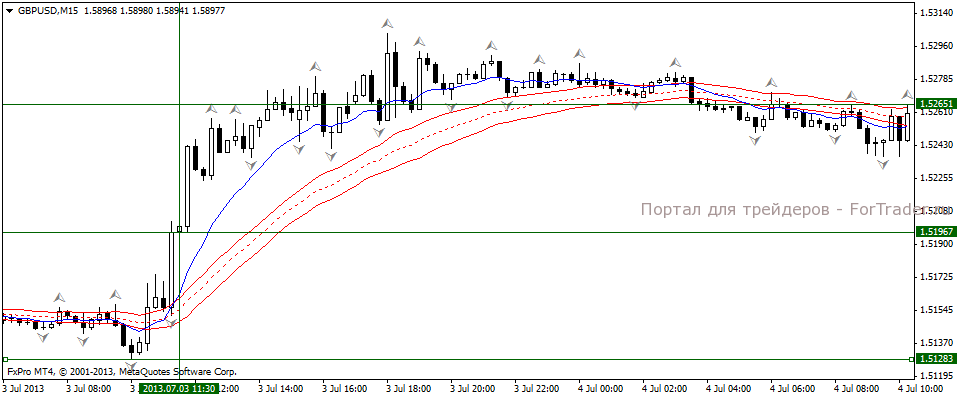
Task: Click the 2013.07.03 11:30 crosshair date label
Action: tap(178, 388)
